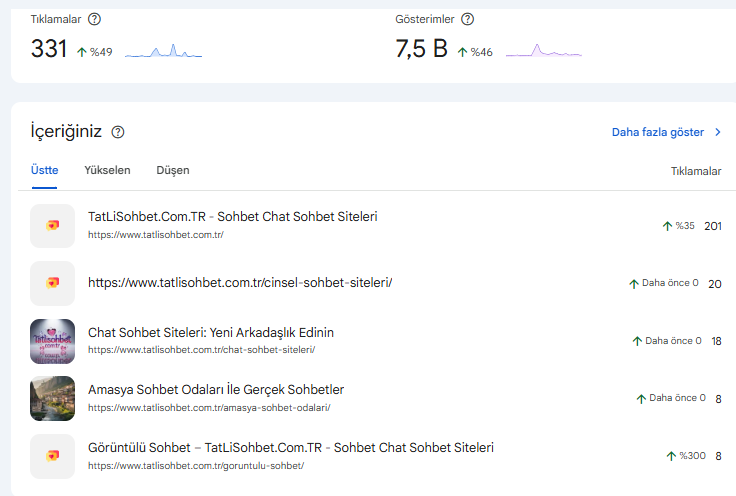
Task: Click the %49 clicks change indicator
Action: (94, 52)
